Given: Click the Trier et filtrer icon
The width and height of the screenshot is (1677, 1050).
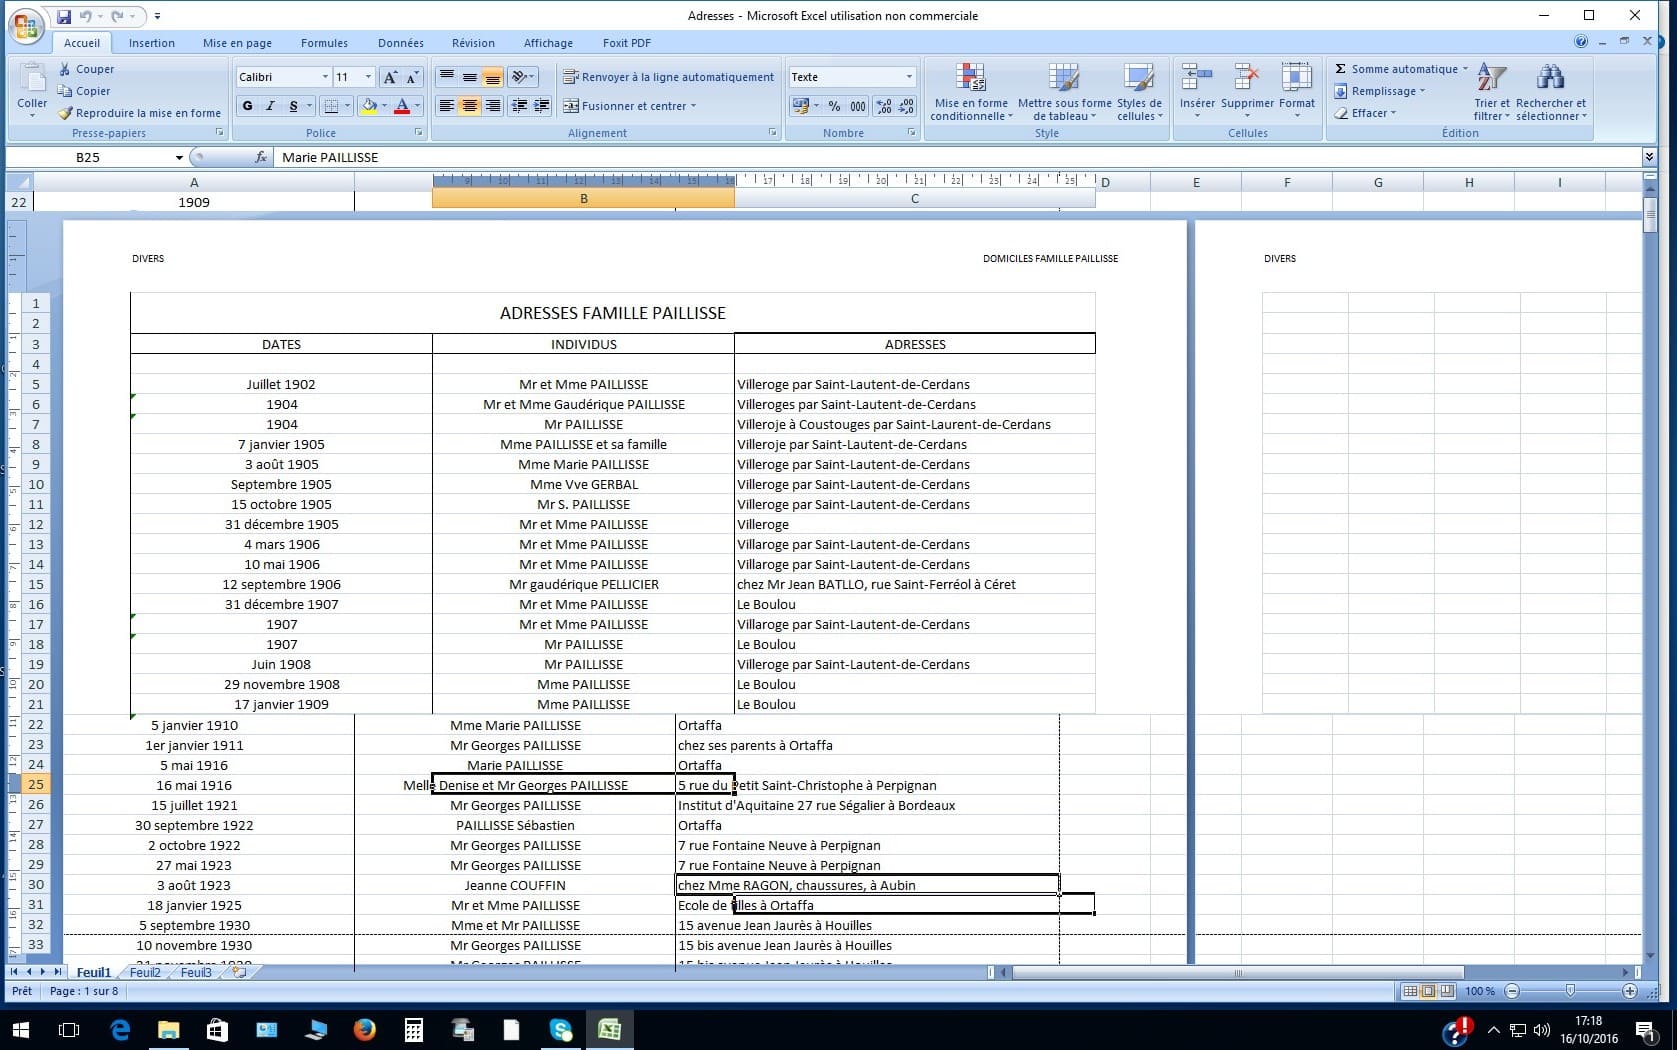Looking at the screenshot, I should [1491, 78].
